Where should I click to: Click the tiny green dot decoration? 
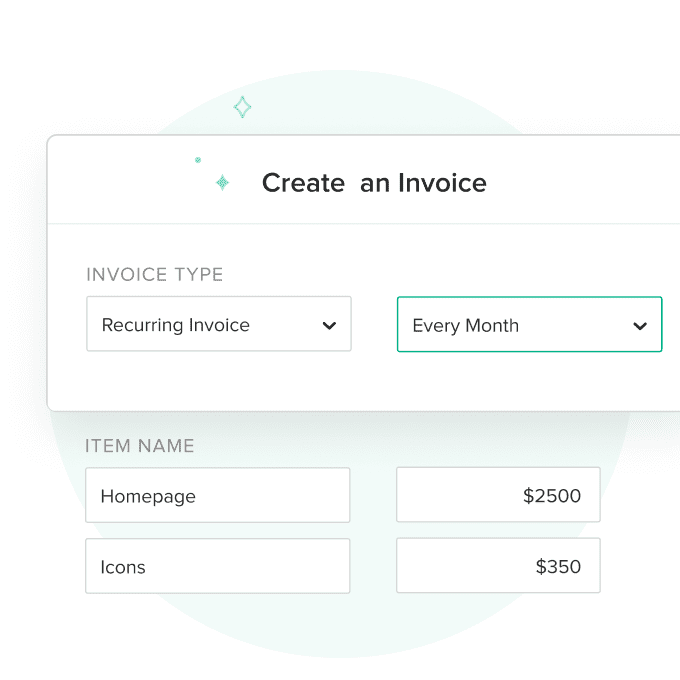tap(198, 160)
